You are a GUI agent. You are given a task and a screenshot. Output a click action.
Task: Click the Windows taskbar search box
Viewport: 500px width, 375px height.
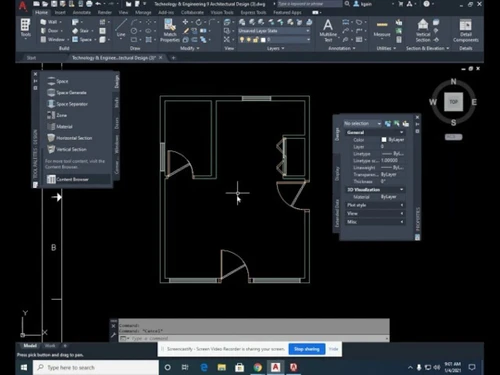pos(96,367)
